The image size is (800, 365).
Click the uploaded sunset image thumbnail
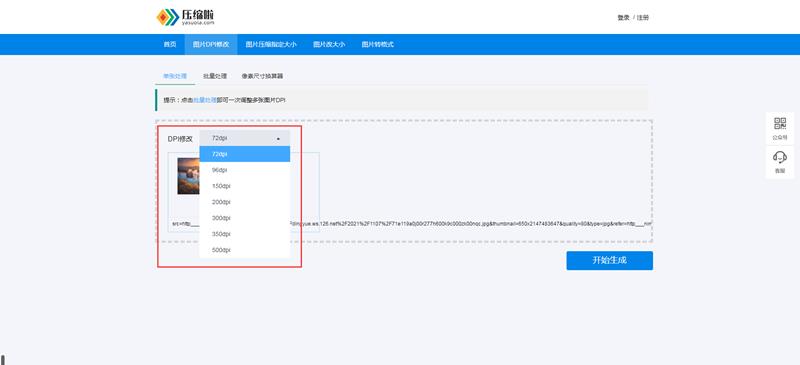coord(188,176)
